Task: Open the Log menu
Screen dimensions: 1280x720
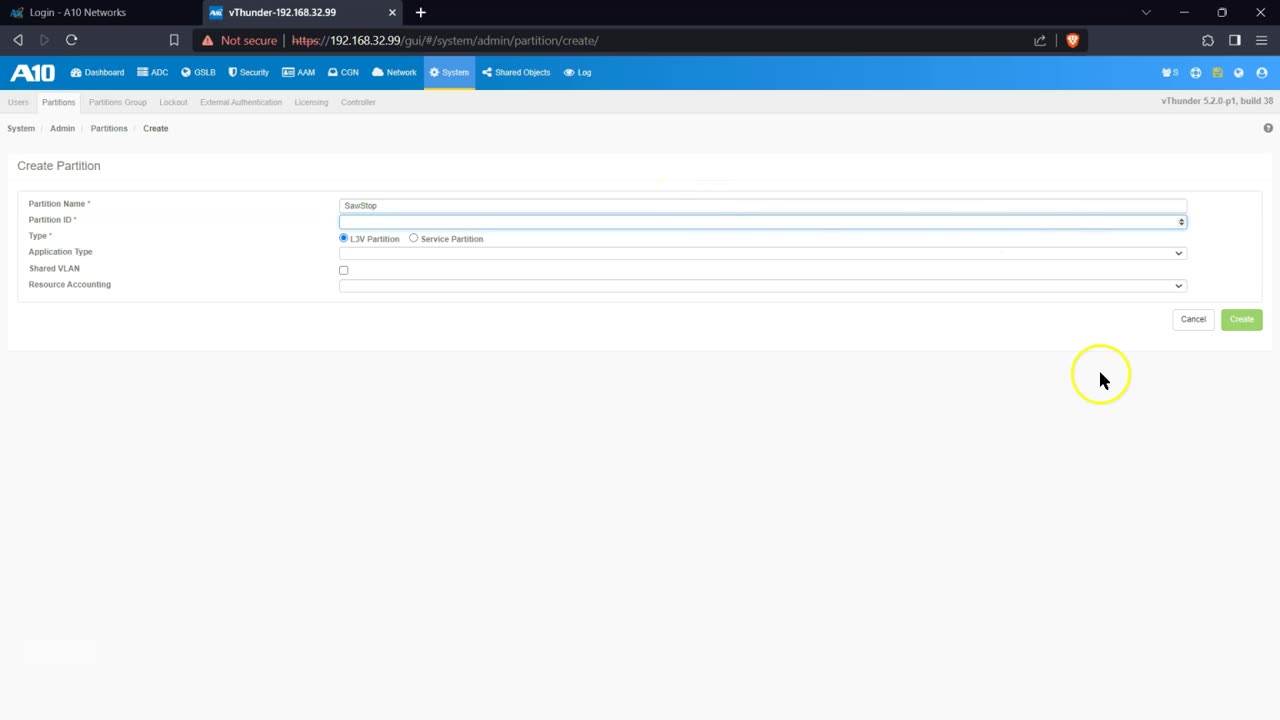Action: 578,73
